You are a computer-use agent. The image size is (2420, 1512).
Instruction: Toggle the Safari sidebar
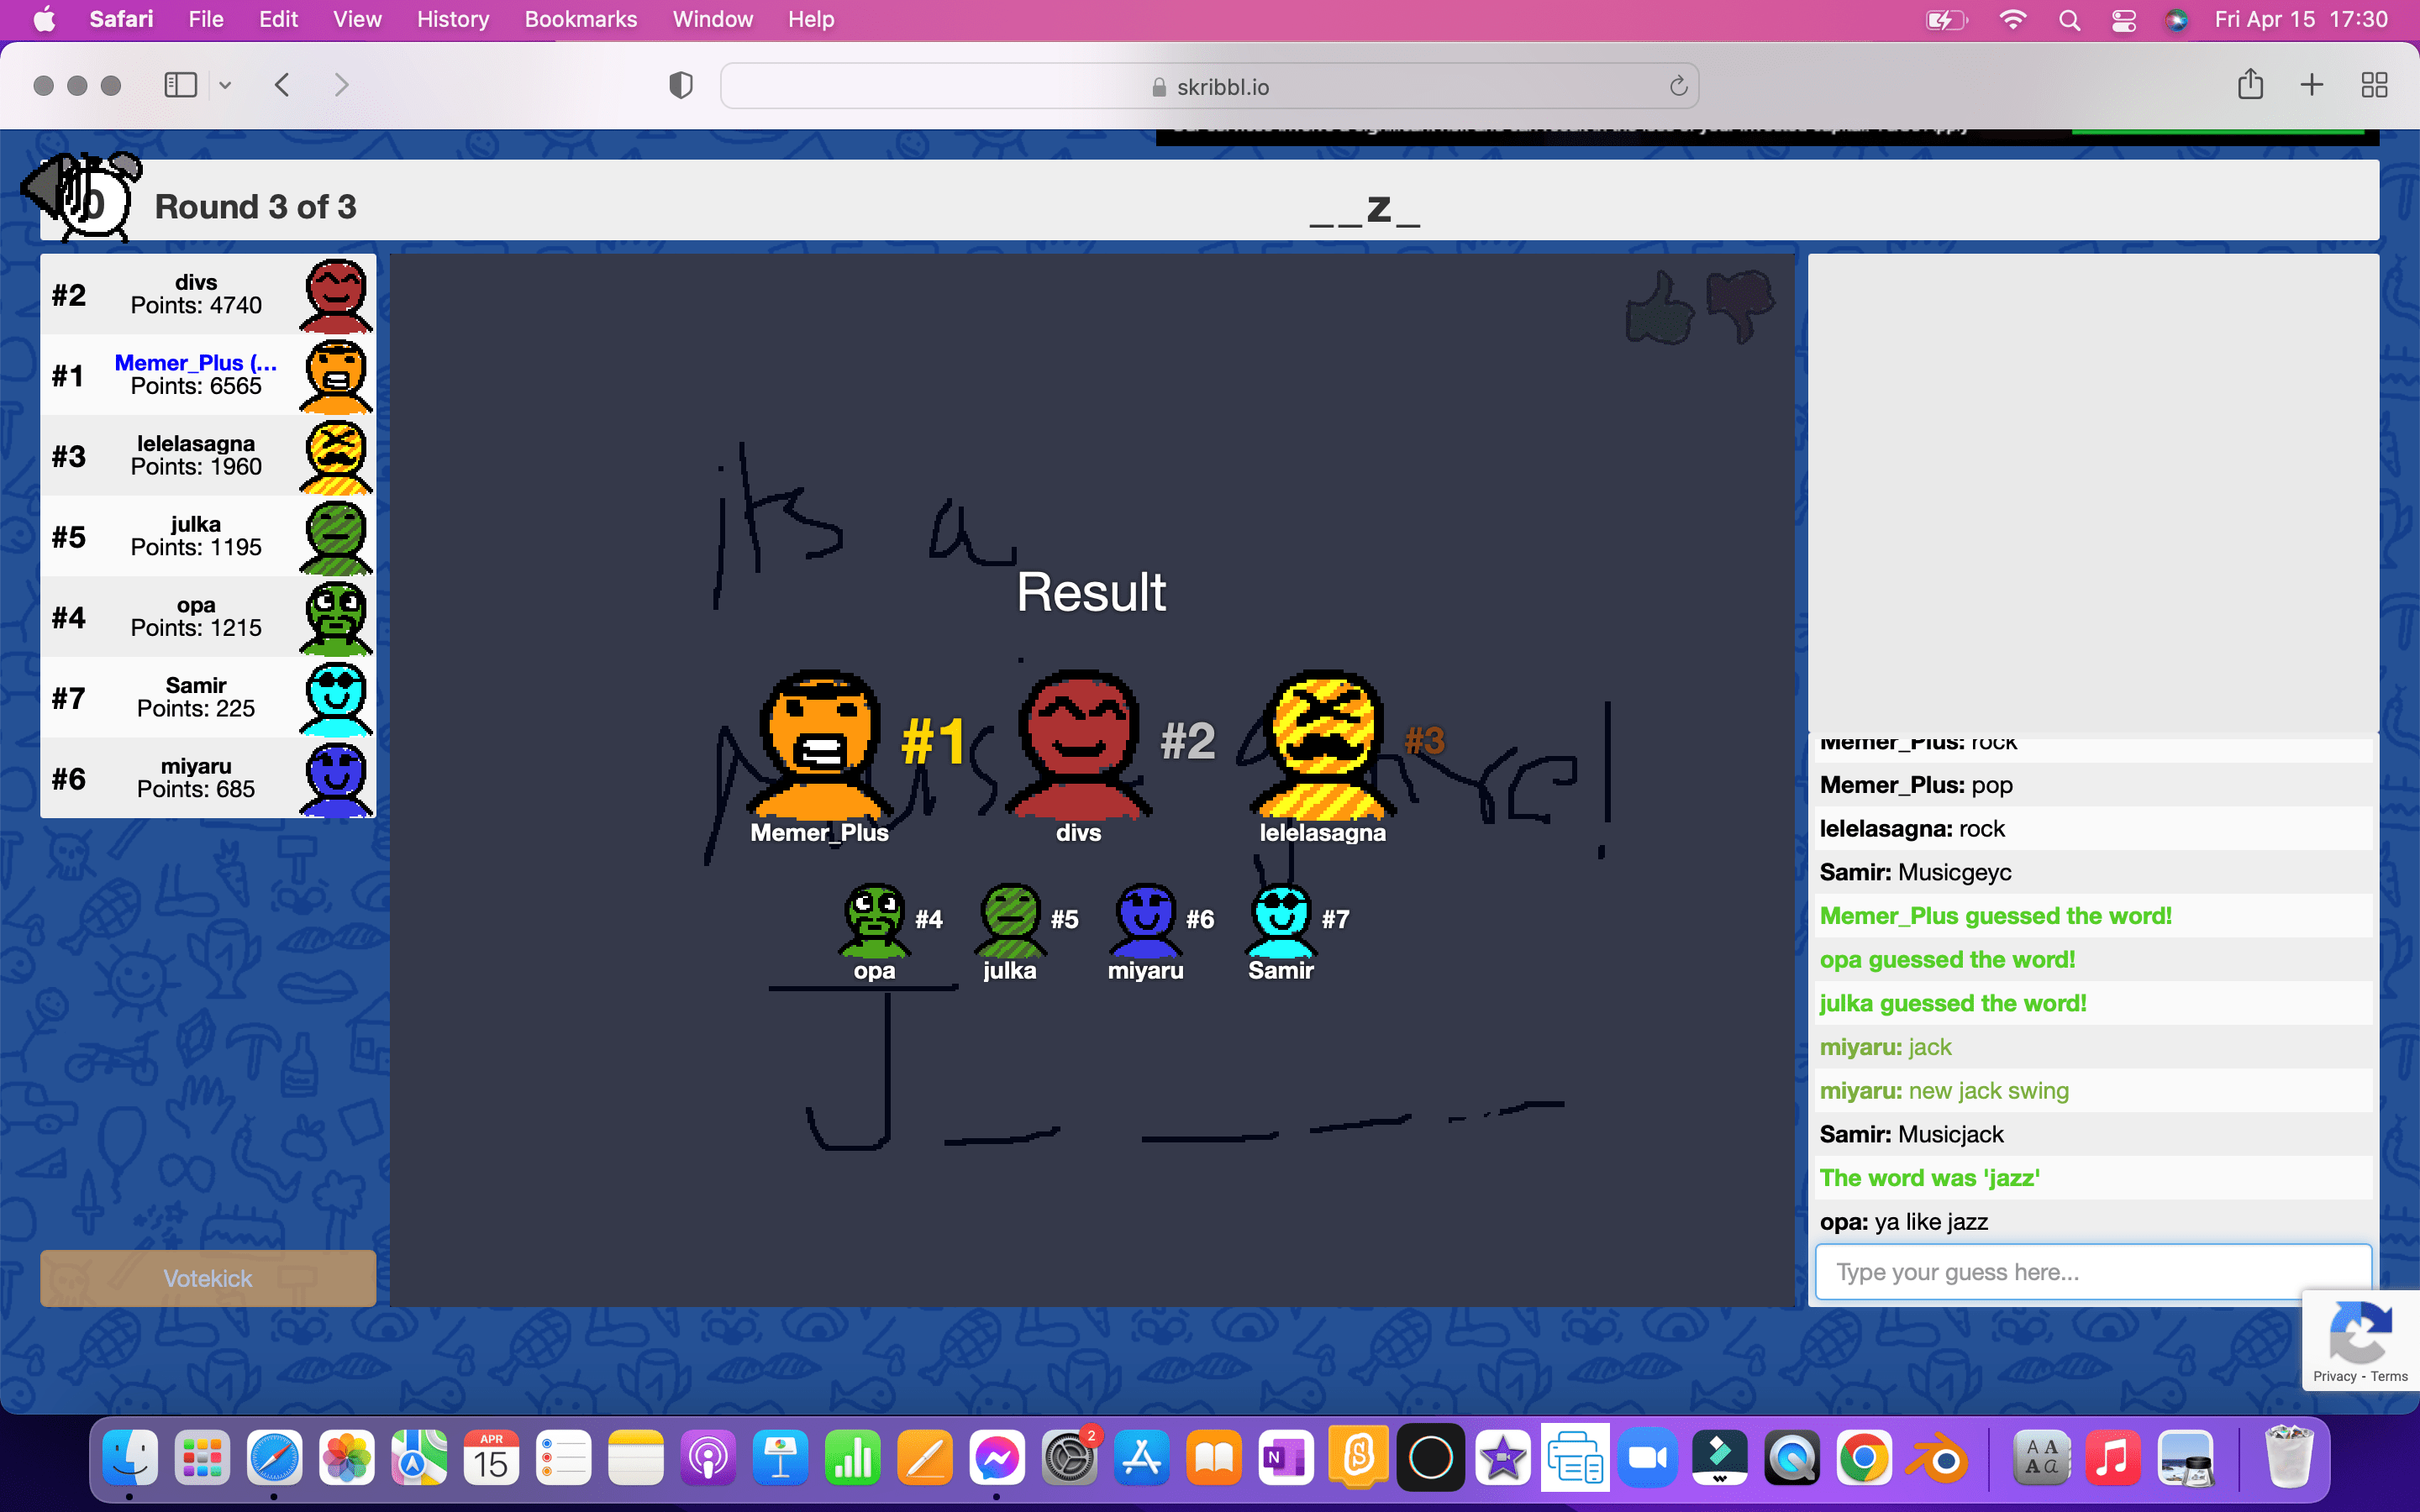click(x=180, y=85)
